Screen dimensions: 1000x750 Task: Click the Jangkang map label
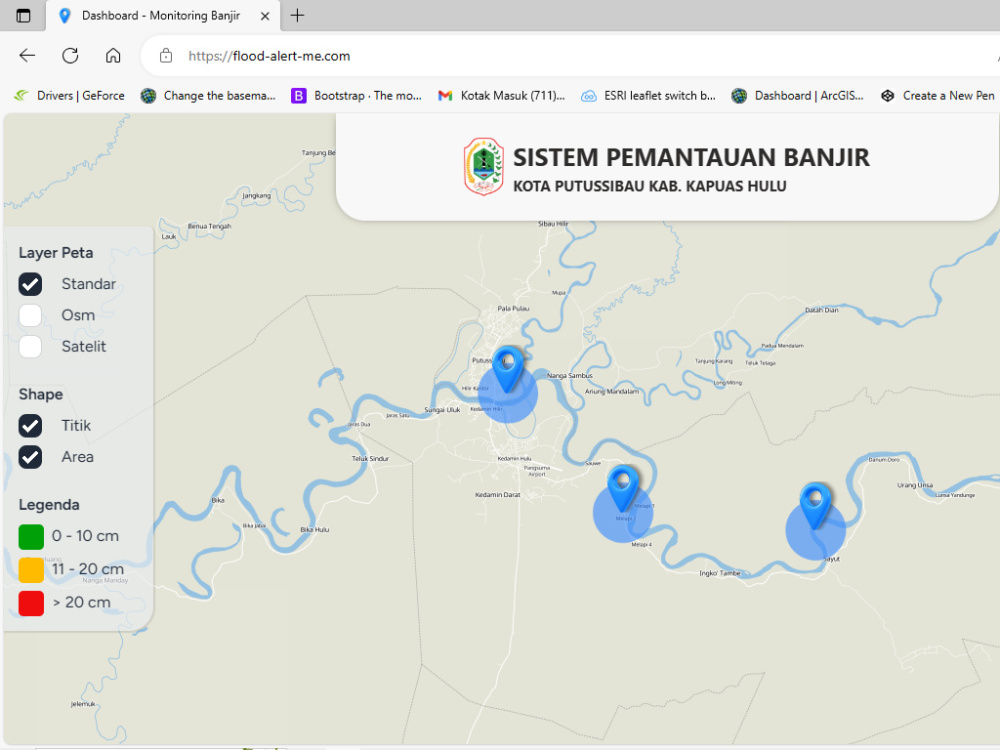[x=256, y=195]
